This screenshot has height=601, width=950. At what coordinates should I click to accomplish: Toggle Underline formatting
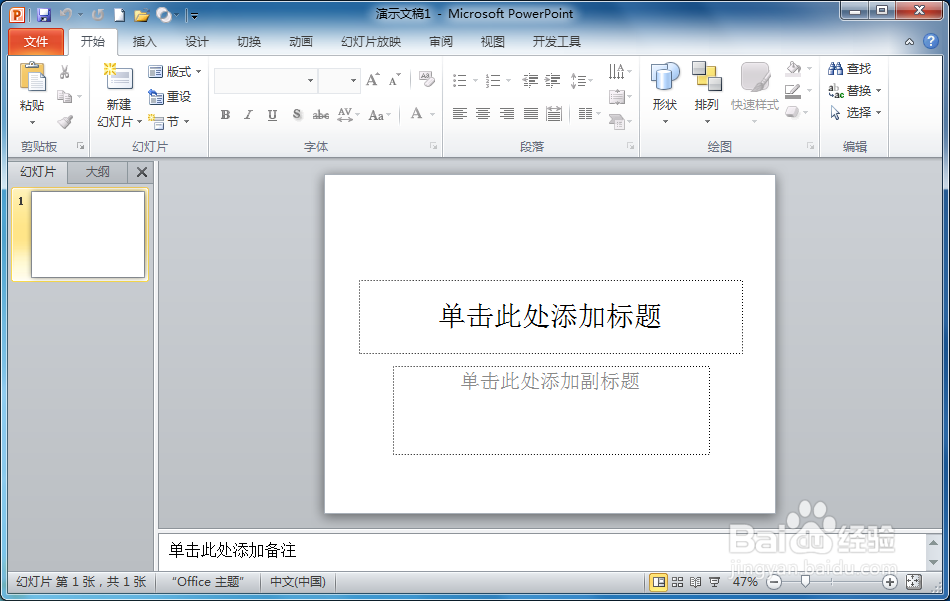point(273,115)
